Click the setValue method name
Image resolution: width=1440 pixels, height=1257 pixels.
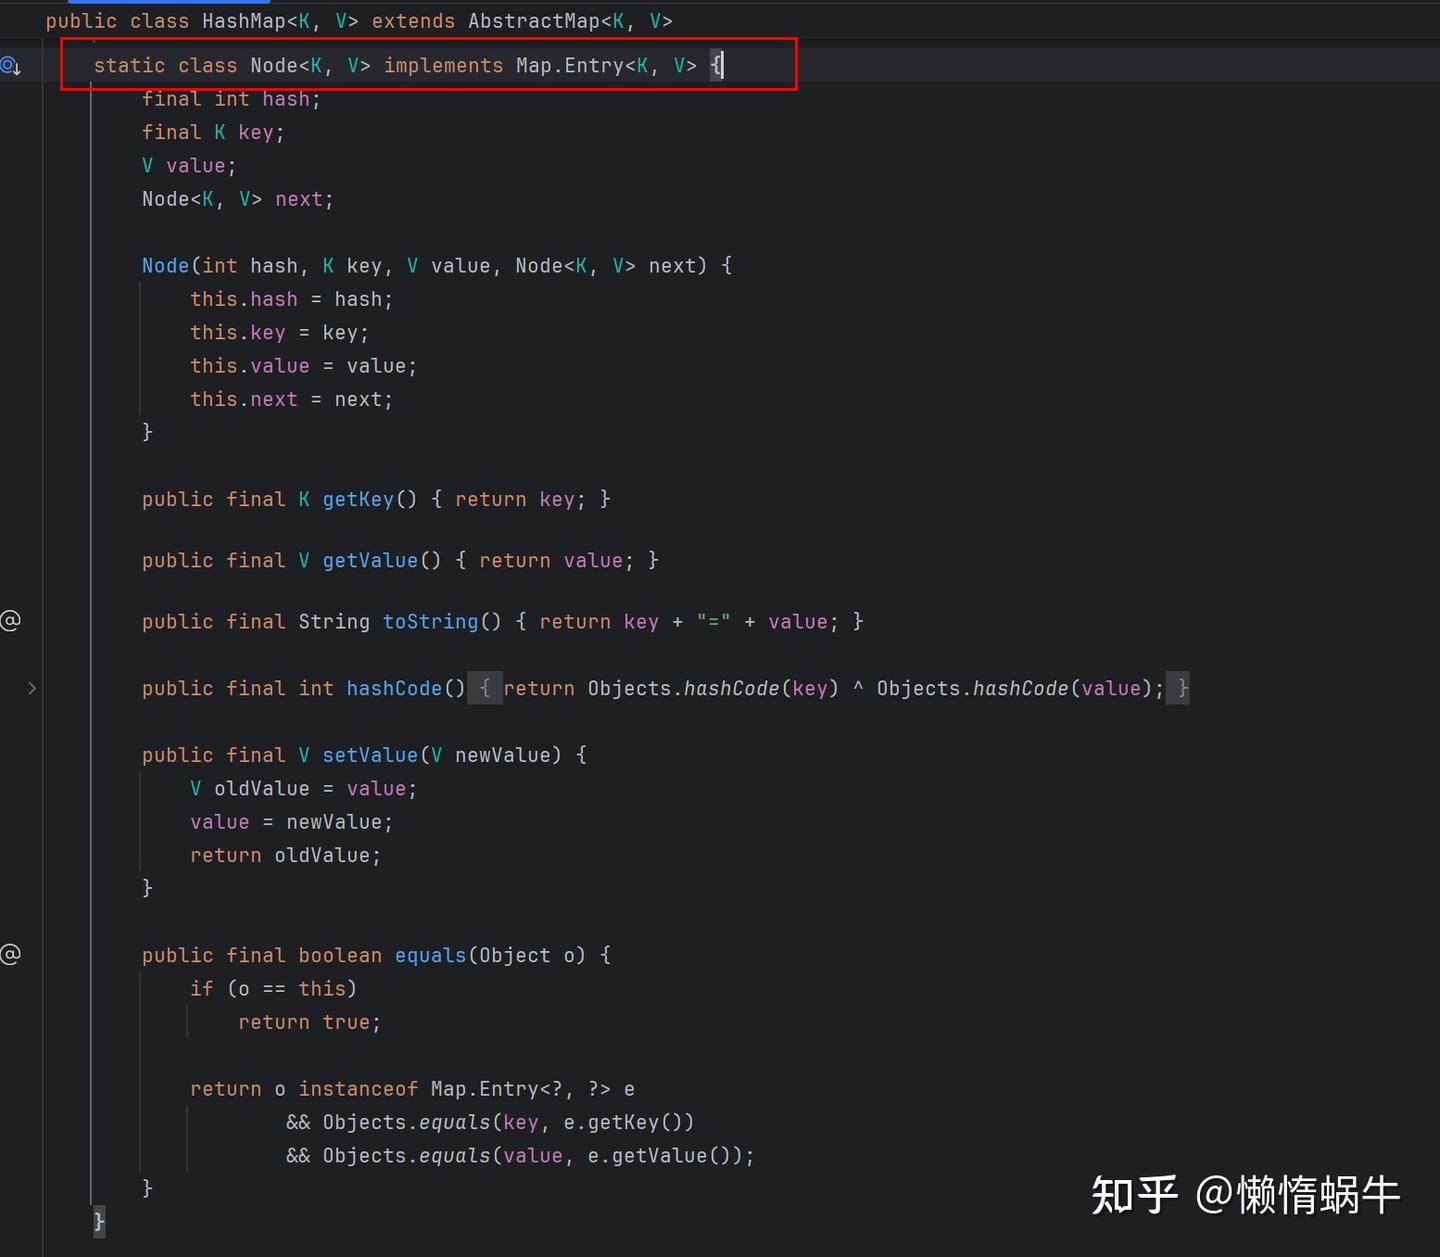pos(369,754)
